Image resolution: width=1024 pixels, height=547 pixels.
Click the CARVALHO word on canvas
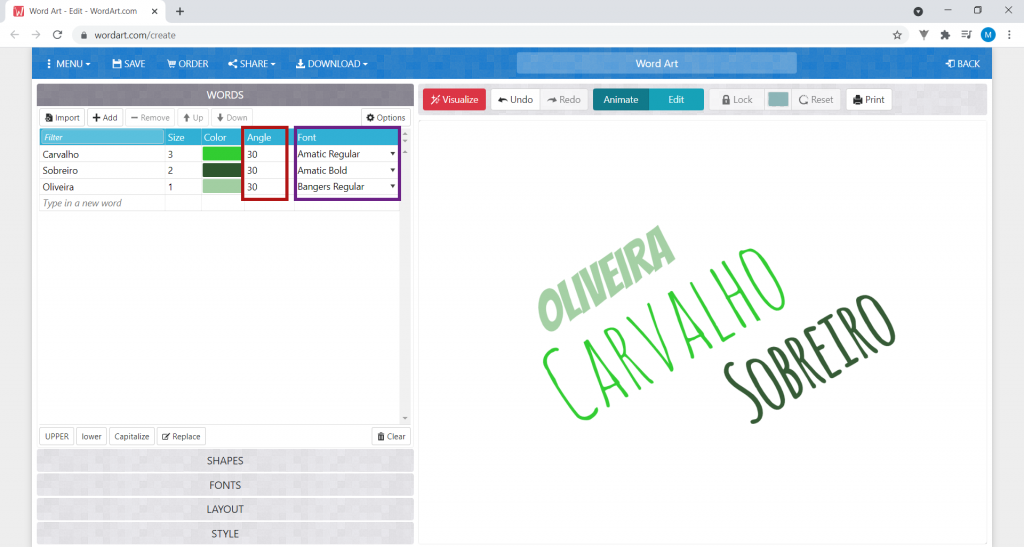(665, 333)
